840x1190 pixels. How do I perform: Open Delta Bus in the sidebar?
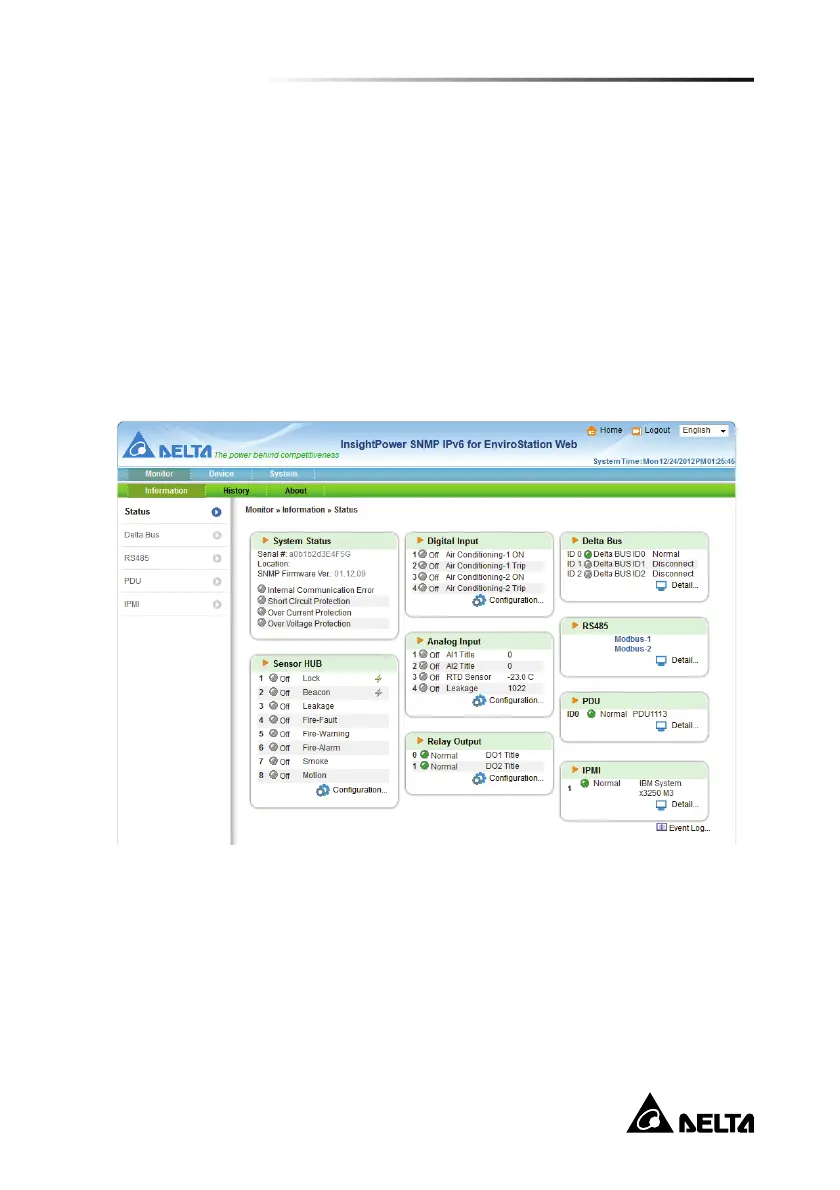tap(142, 535)
